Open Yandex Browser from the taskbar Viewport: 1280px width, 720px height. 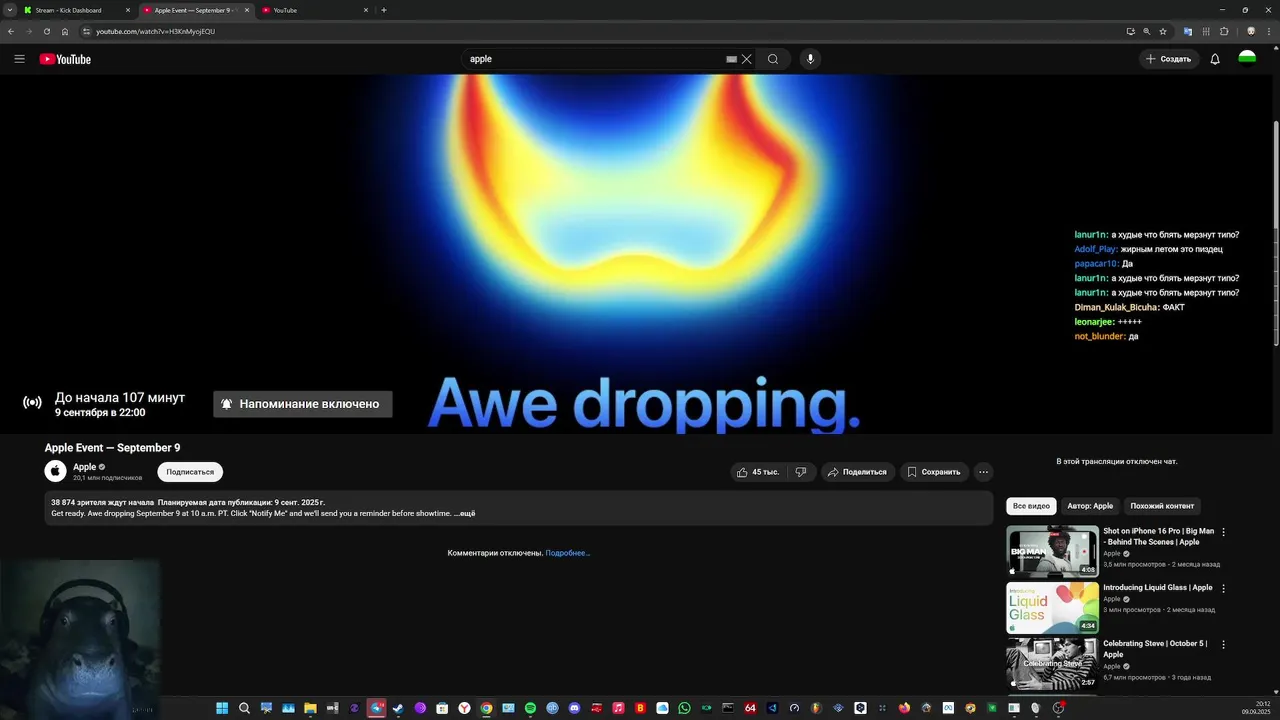[464, 708]
